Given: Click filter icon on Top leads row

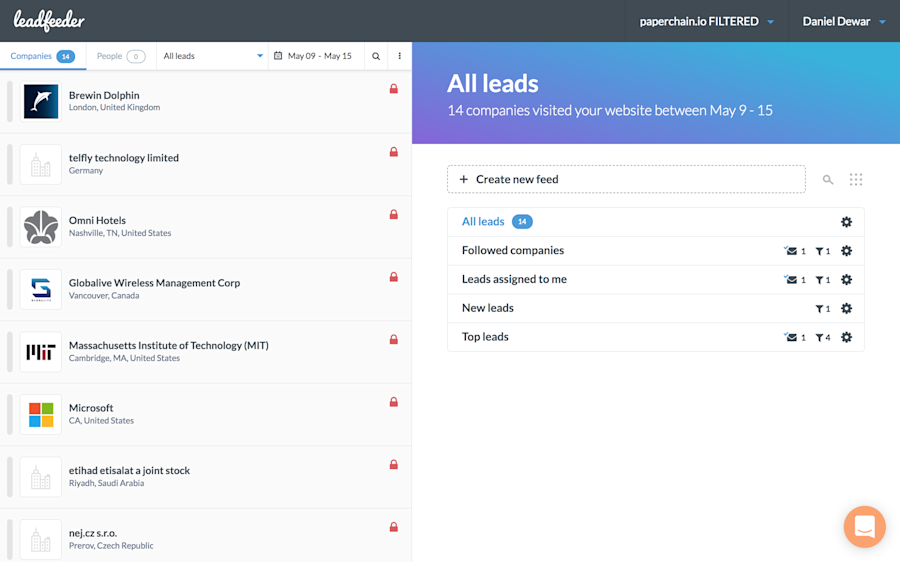Looking at the screenshot, I should tap(820, 337).
